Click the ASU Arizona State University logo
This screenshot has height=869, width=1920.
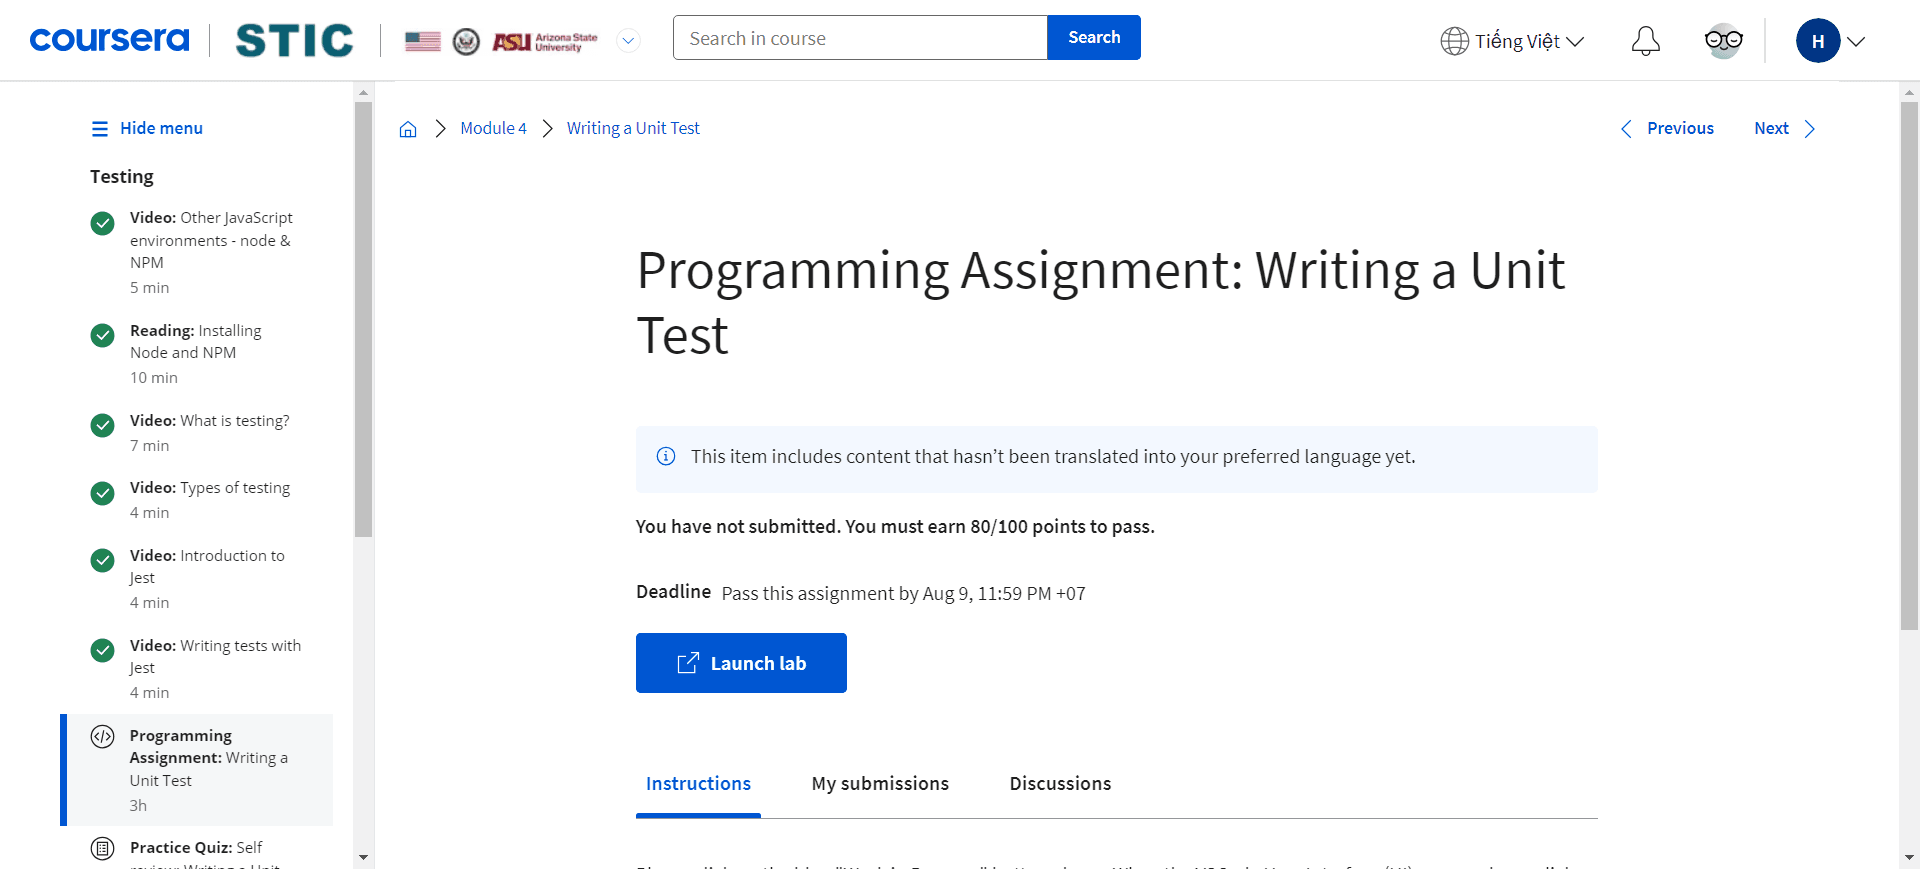point(545,41)
